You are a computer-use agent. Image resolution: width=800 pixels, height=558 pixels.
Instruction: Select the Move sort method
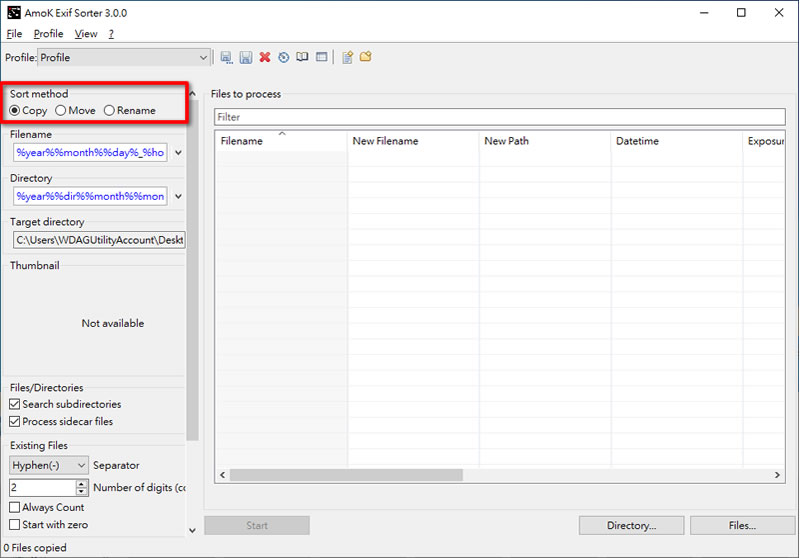(x=75, y=110)
